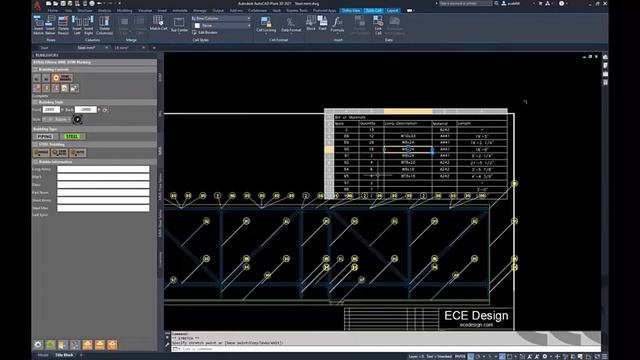Open the workspace switching gear in the status bar

point(544,357)
